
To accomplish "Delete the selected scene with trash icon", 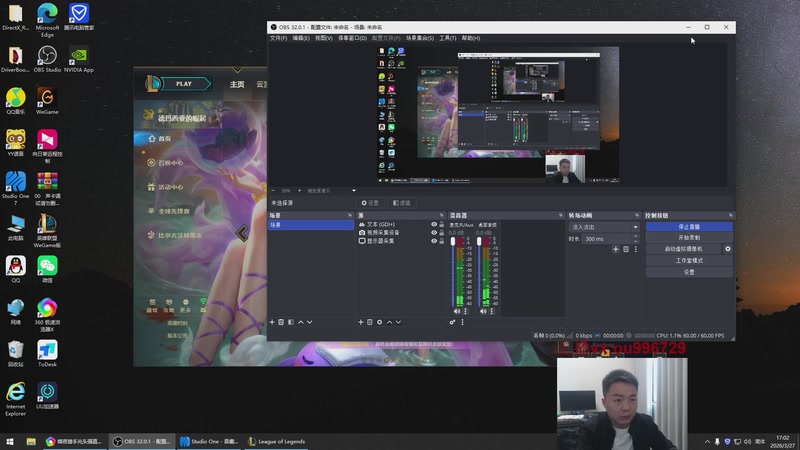I will [x=281, y=322].
